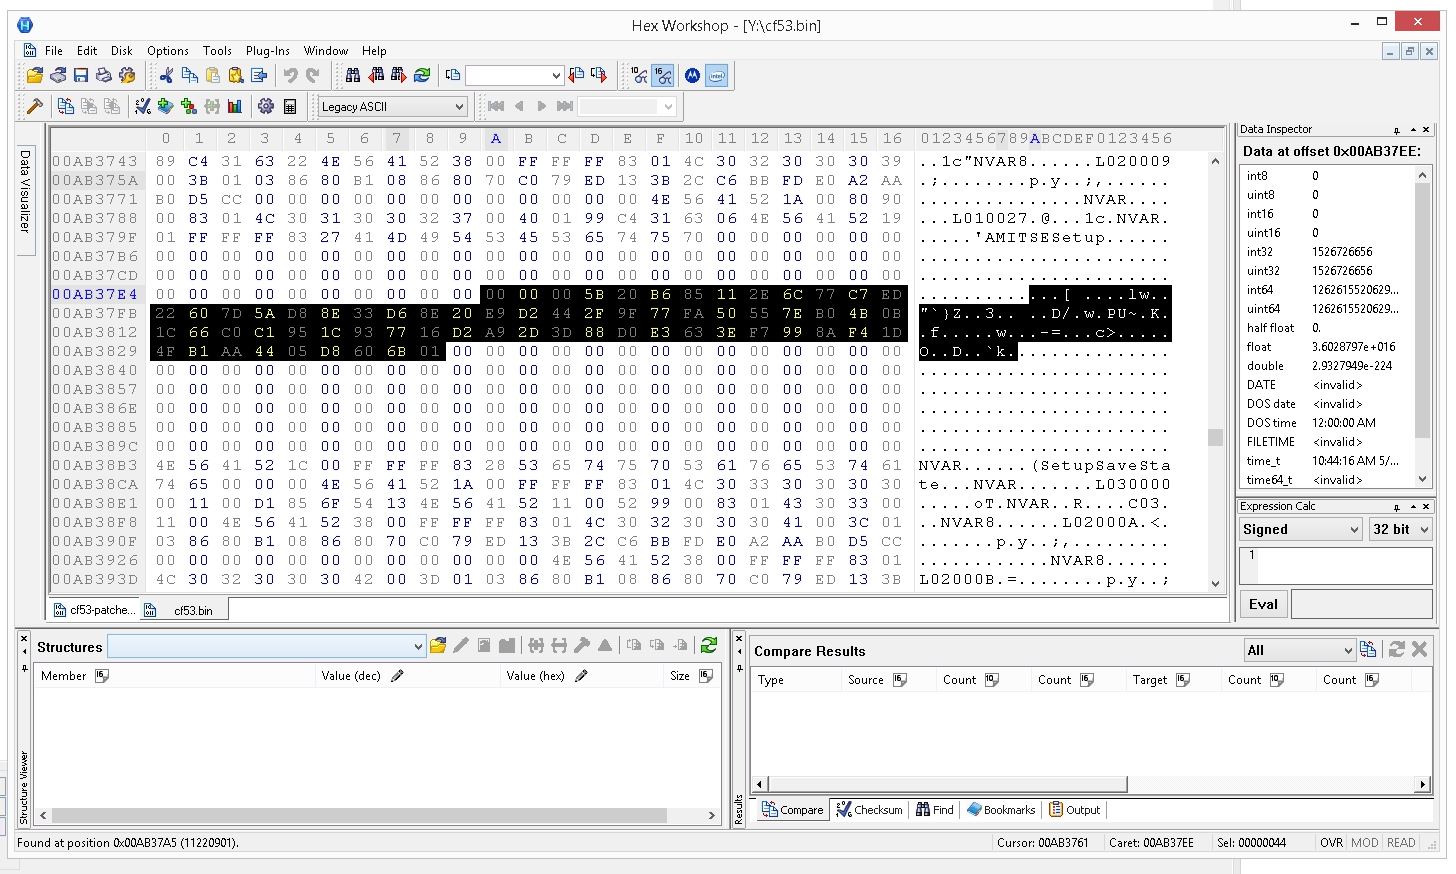Toggle Source column hex format icon

pyautogui.click(x=899, y=680)
